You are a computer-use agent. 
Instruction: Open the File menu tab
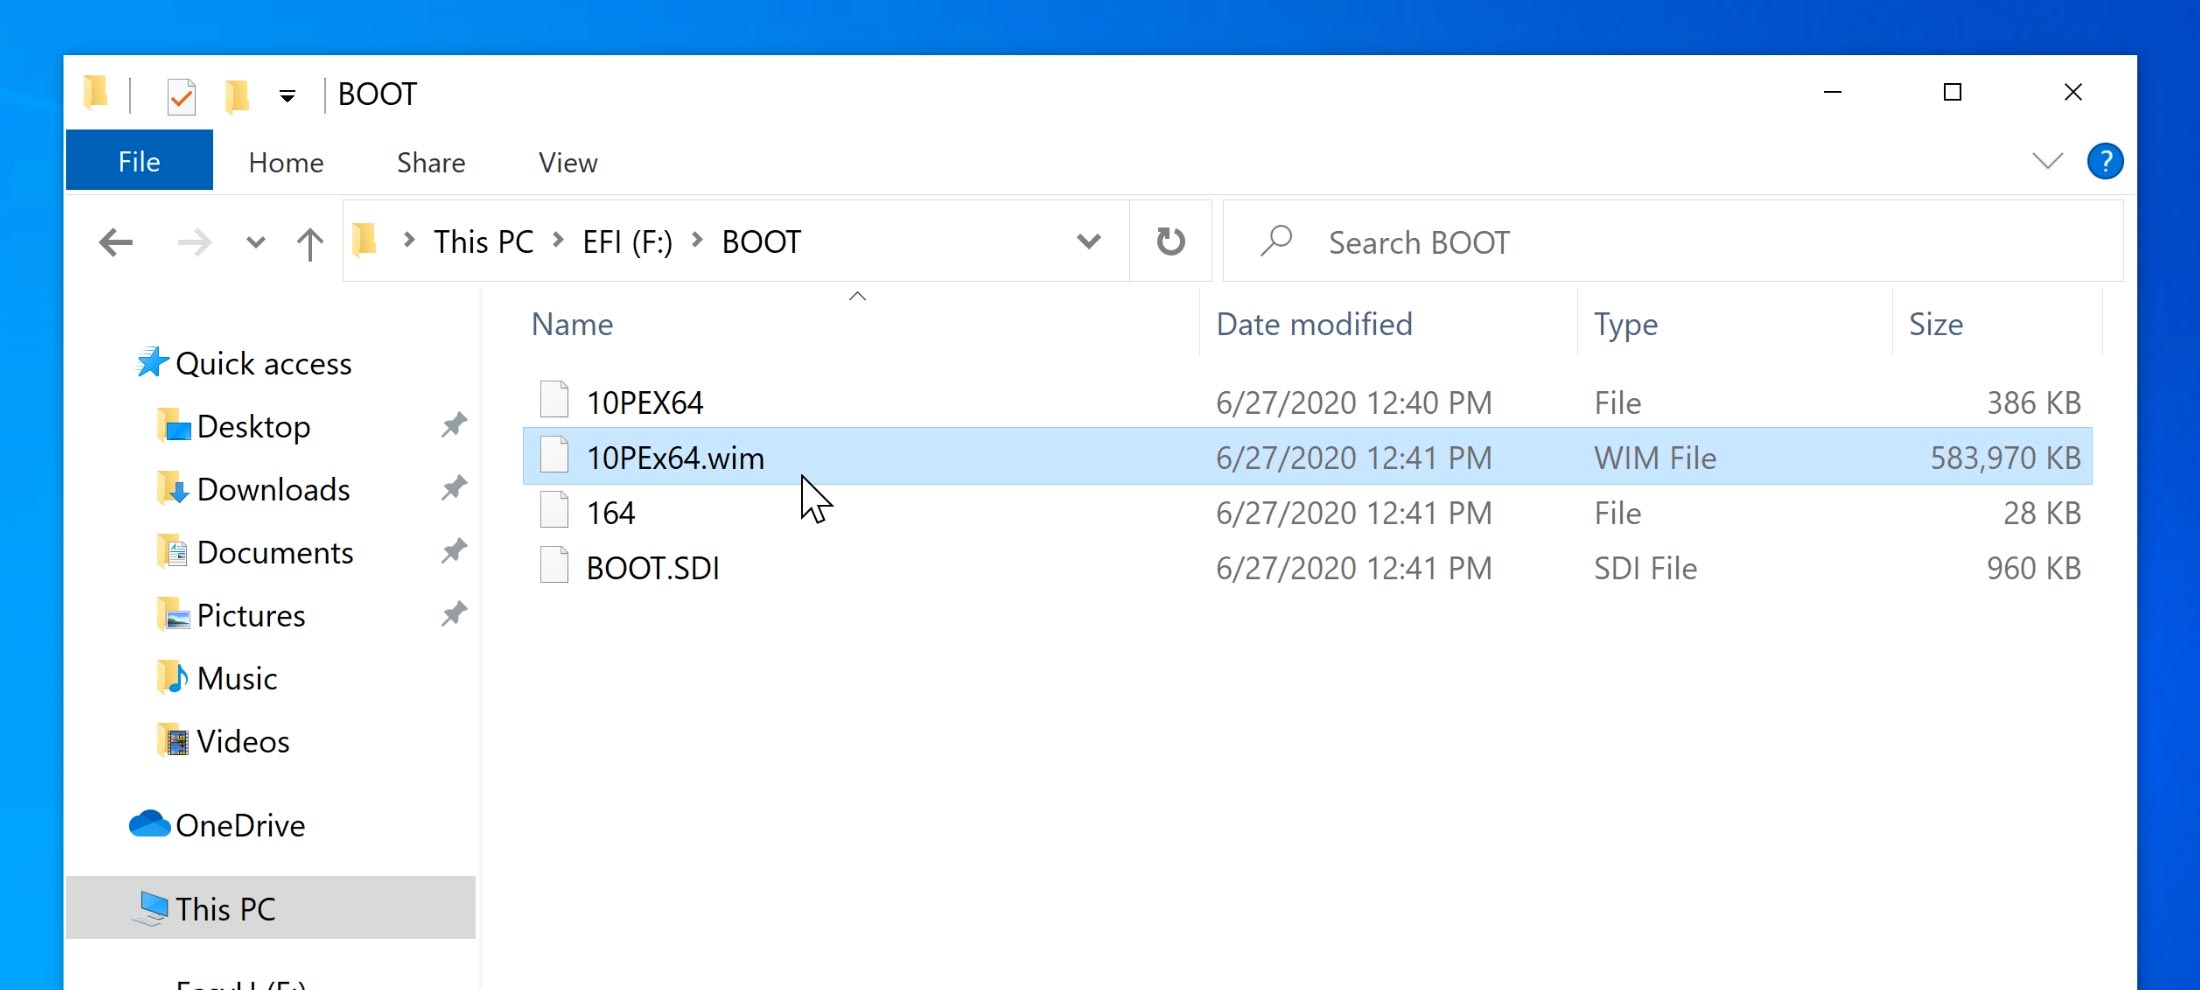pos(139,161)
